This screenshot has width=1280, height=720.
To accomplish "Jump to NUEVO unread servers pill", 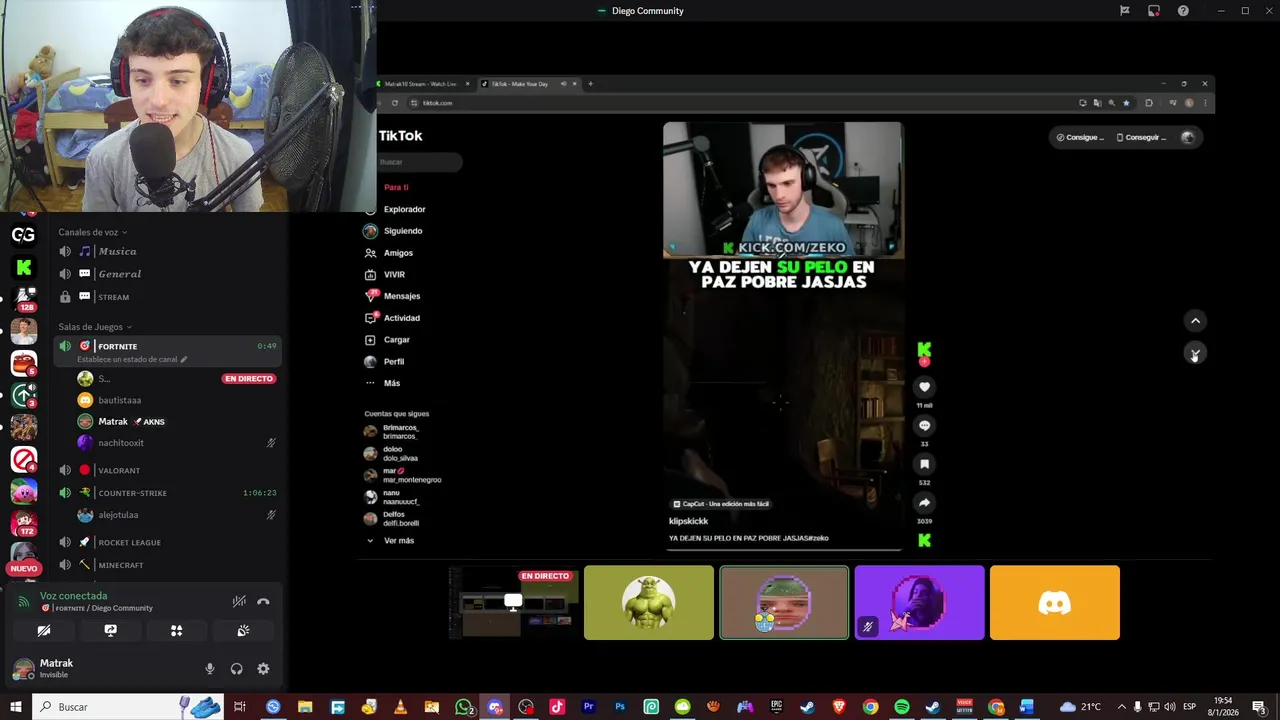I will point(23,568).
